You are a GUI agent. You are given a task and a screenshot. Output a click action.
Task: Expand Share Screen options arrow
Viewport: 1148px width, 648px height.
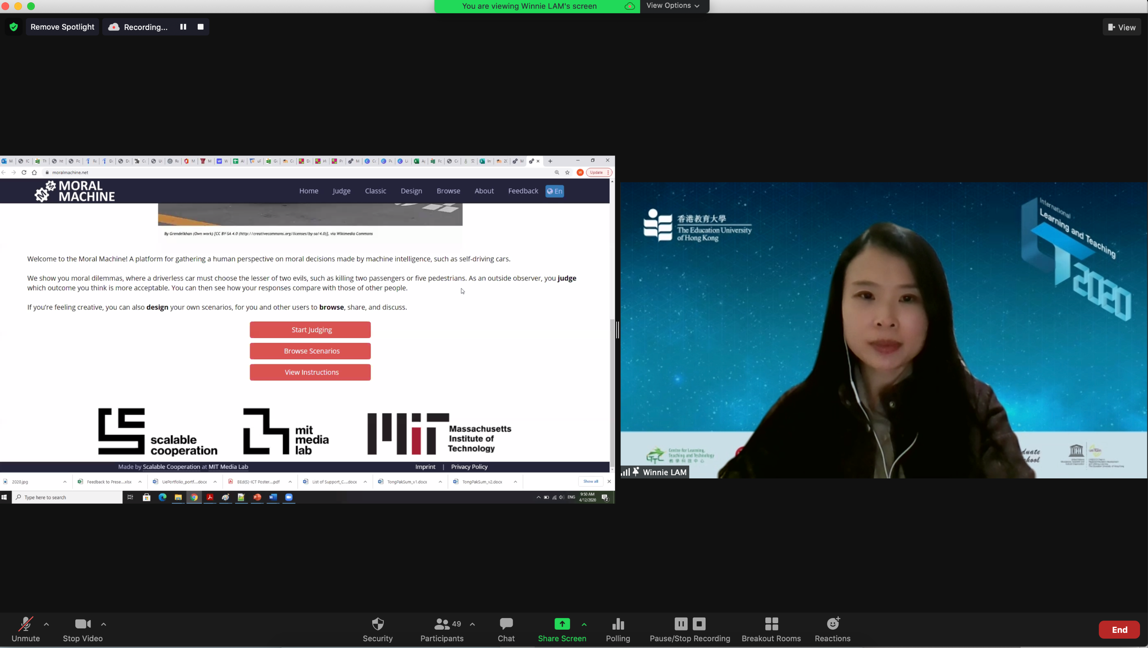584,625
